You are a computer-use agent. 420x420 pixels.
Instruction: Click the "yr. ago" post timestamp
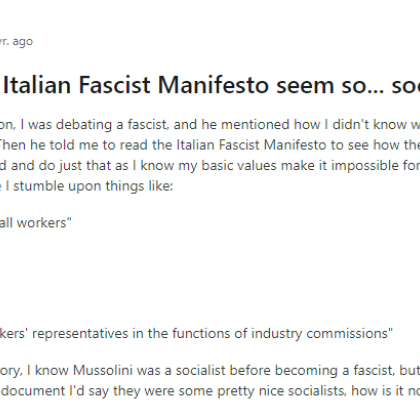tap(16, 42)
